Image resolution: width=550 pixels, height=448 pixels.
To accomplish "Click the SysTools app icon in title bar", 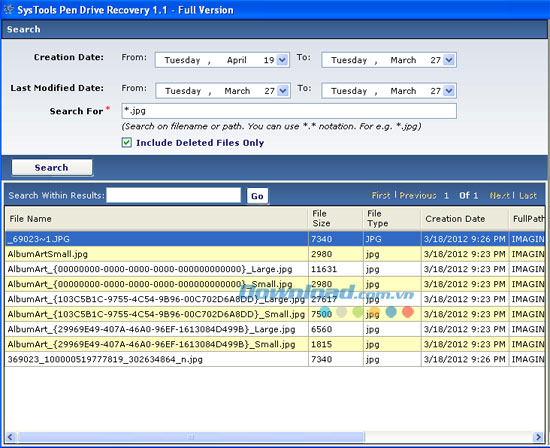I will tap(8, 9).
